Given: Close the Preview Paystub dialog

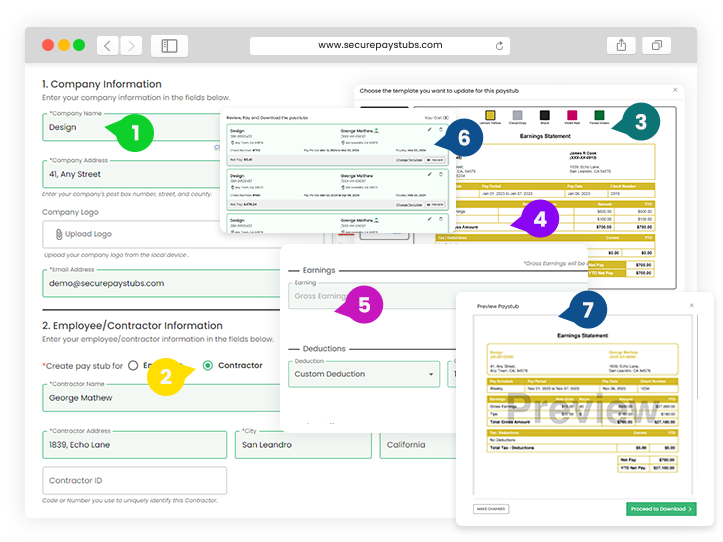Looking at the screenshot, I should [x=691, y=305].
